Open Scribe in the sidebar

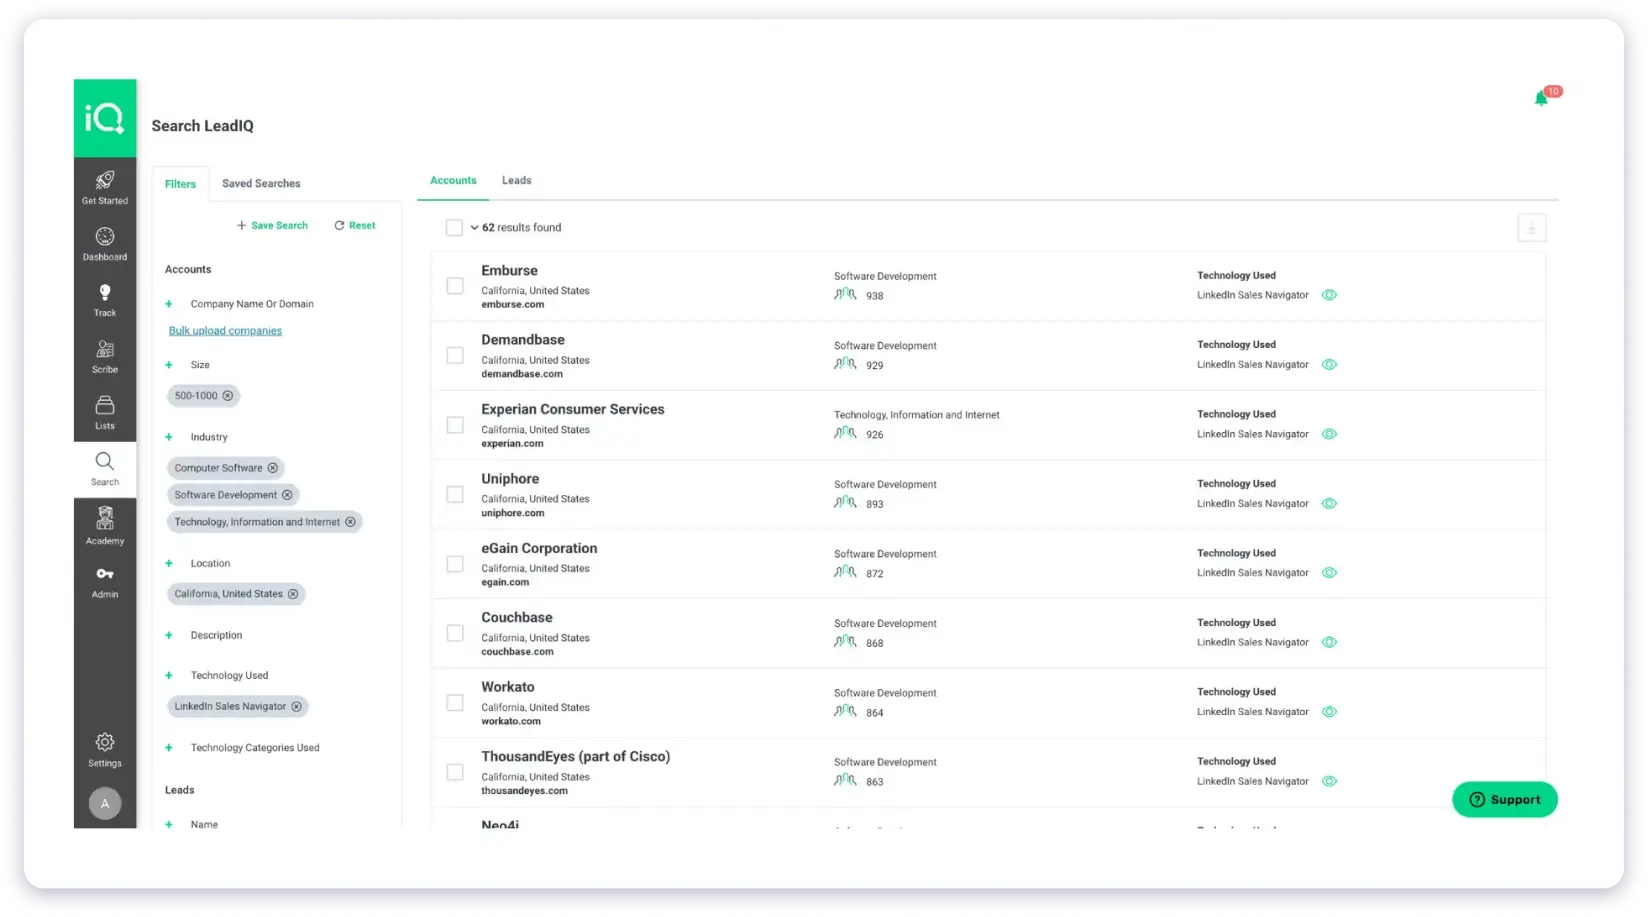point(104,357)
